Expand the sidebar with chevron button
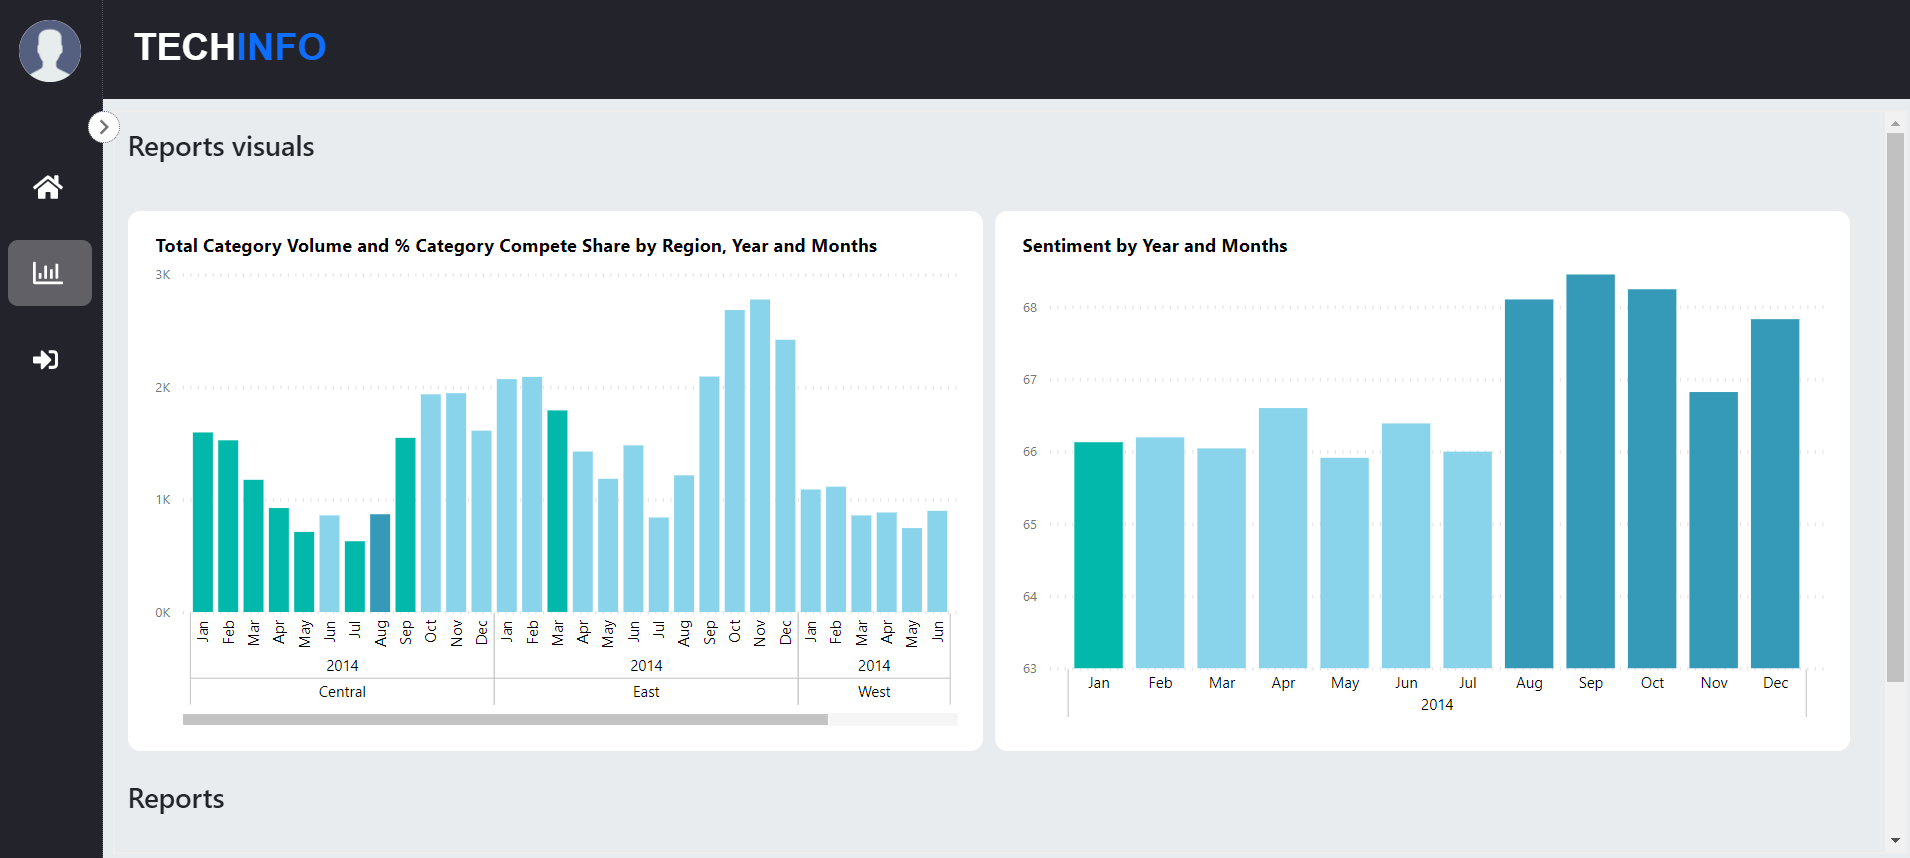Viewport: 1910px width, 858px height. pyautogui.click(x=103, y=127)
